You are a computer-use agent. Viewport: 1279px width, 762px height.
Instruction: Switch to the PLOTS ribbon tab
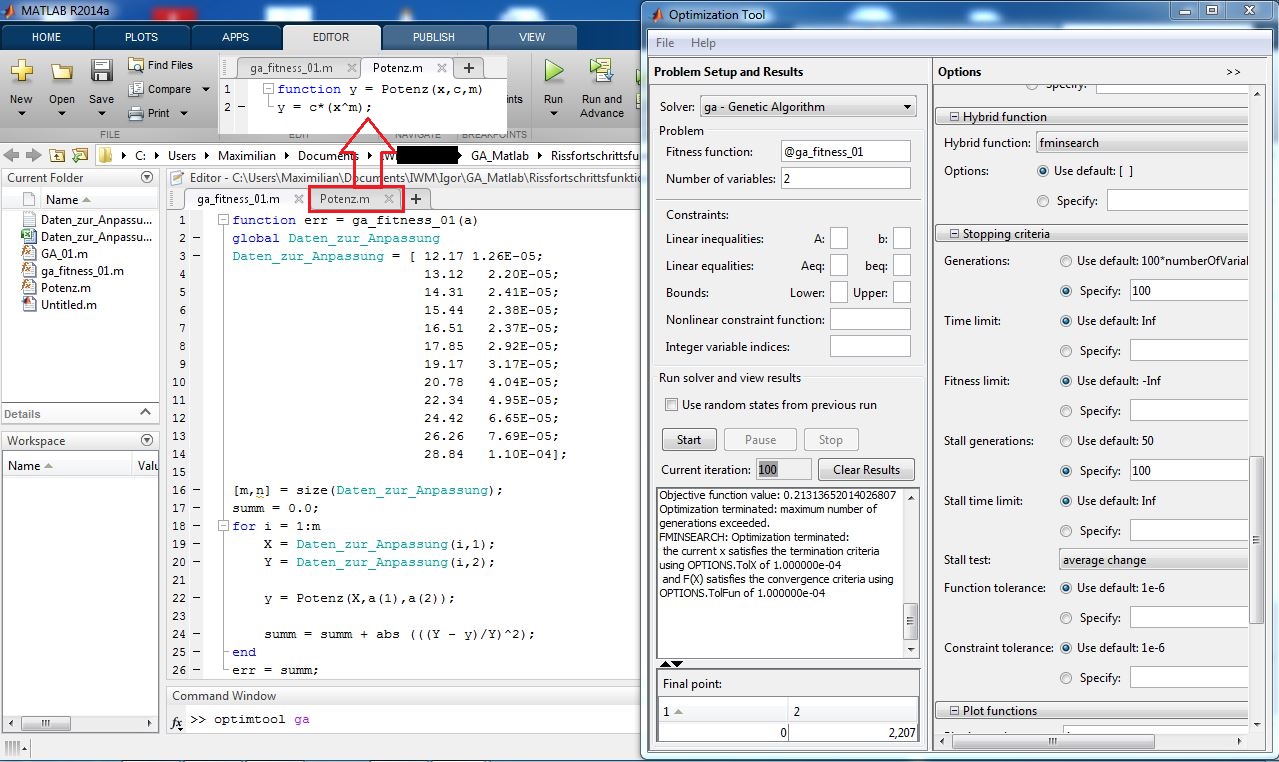coord(141,37)
